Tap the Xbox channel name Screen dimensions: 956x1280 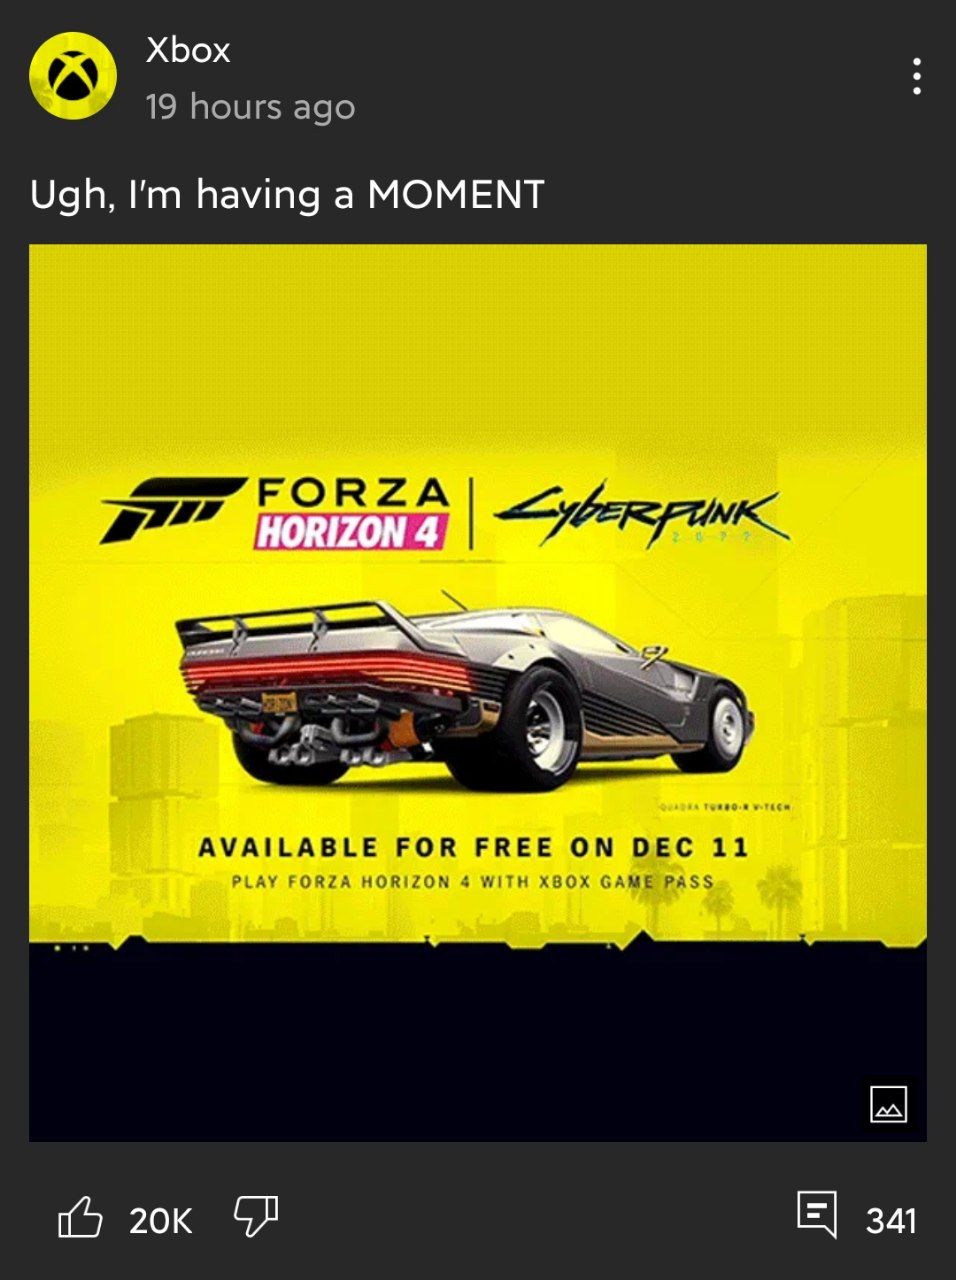click(x=188, y=50)
